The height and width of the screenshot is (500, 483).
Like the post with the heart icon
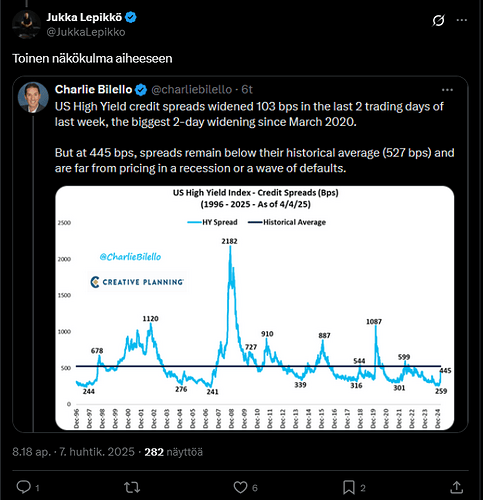(x=240, y=488)
